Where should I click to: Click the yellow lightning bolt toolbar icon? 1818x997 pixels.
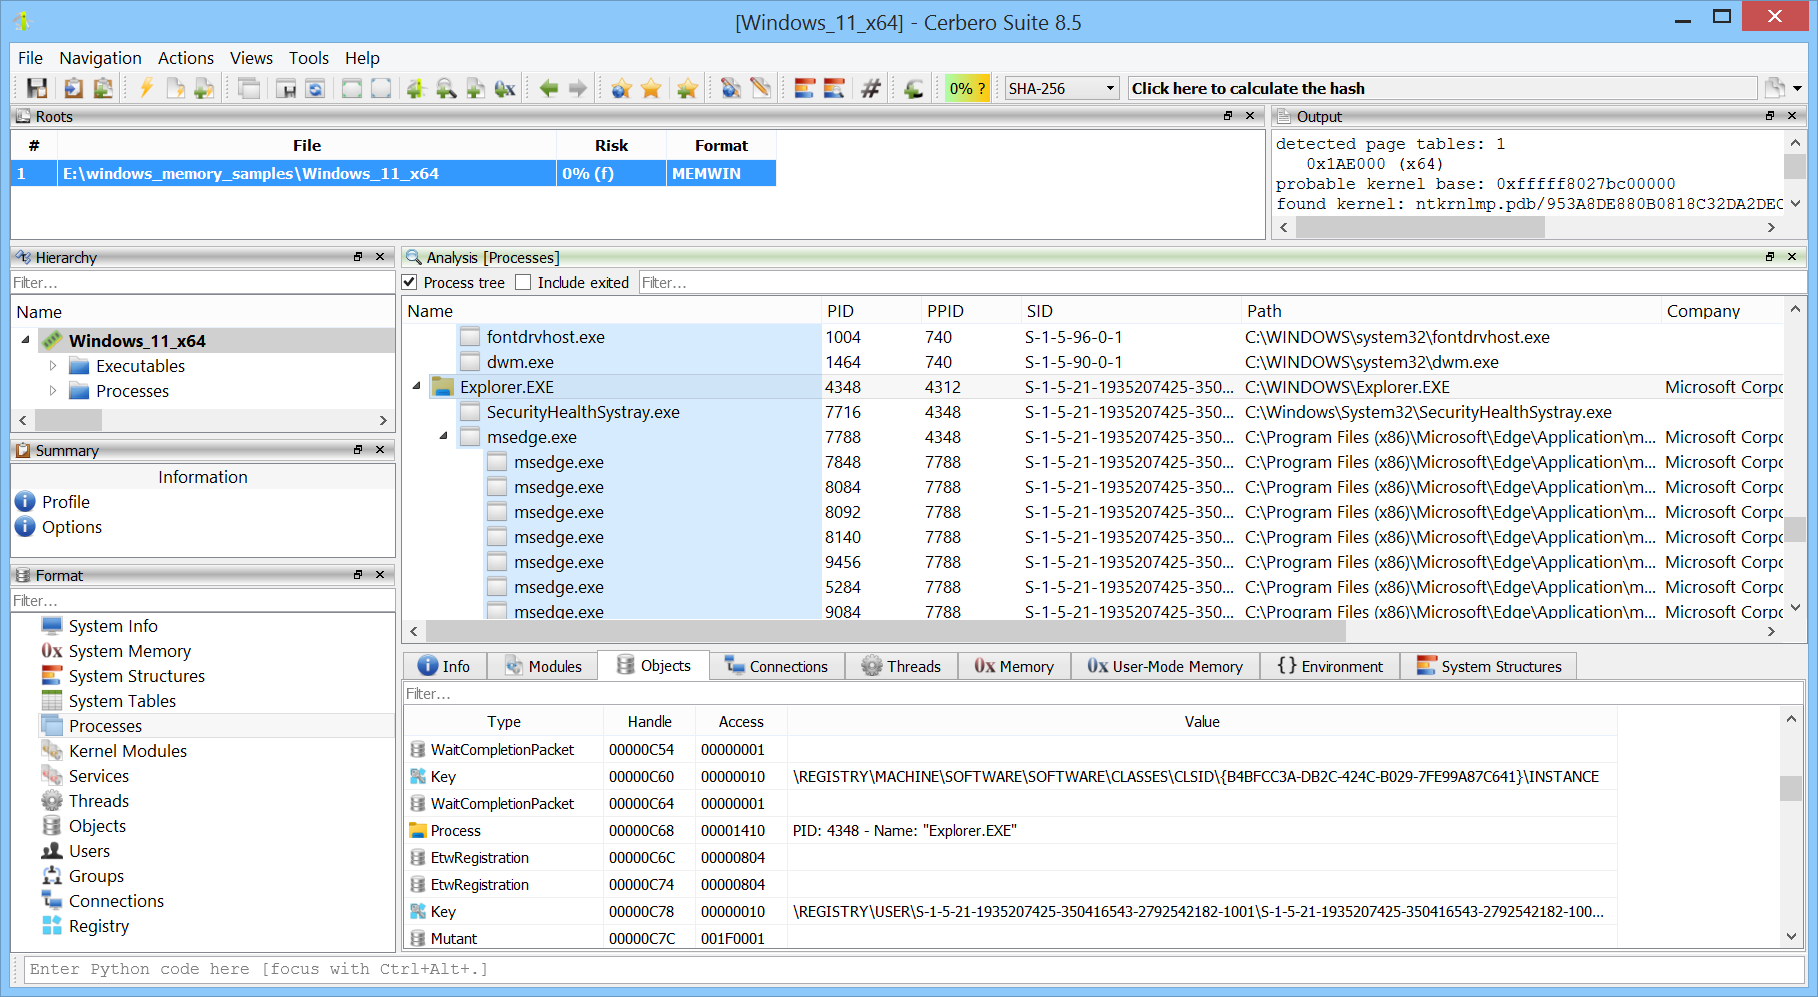146,88
